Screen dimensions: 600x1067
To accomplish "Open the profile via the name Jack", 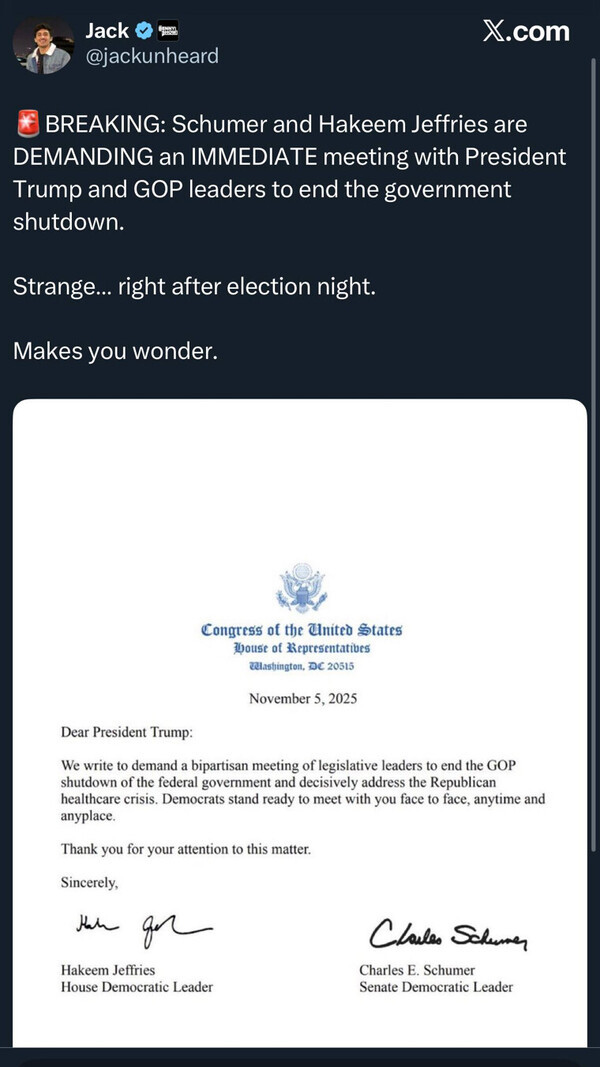I will (106, 31).
